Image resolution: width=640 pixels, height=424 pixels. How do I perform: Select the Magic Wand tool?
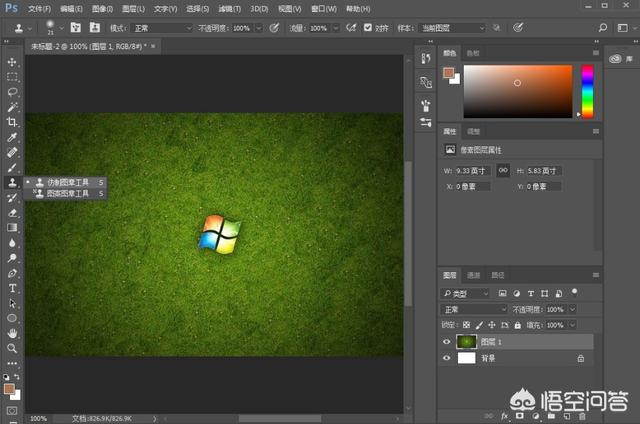click(x=12, y=106)
